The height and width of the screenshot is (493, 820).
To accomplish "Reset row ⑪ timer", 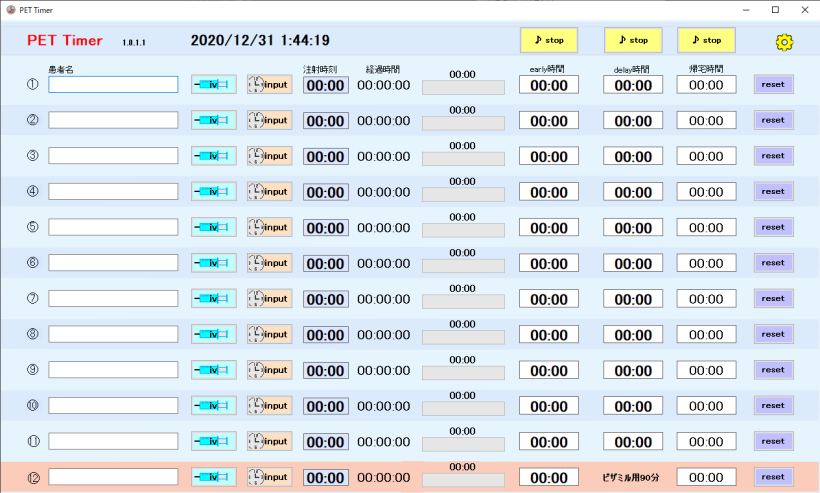I will [x=773, y=441].
